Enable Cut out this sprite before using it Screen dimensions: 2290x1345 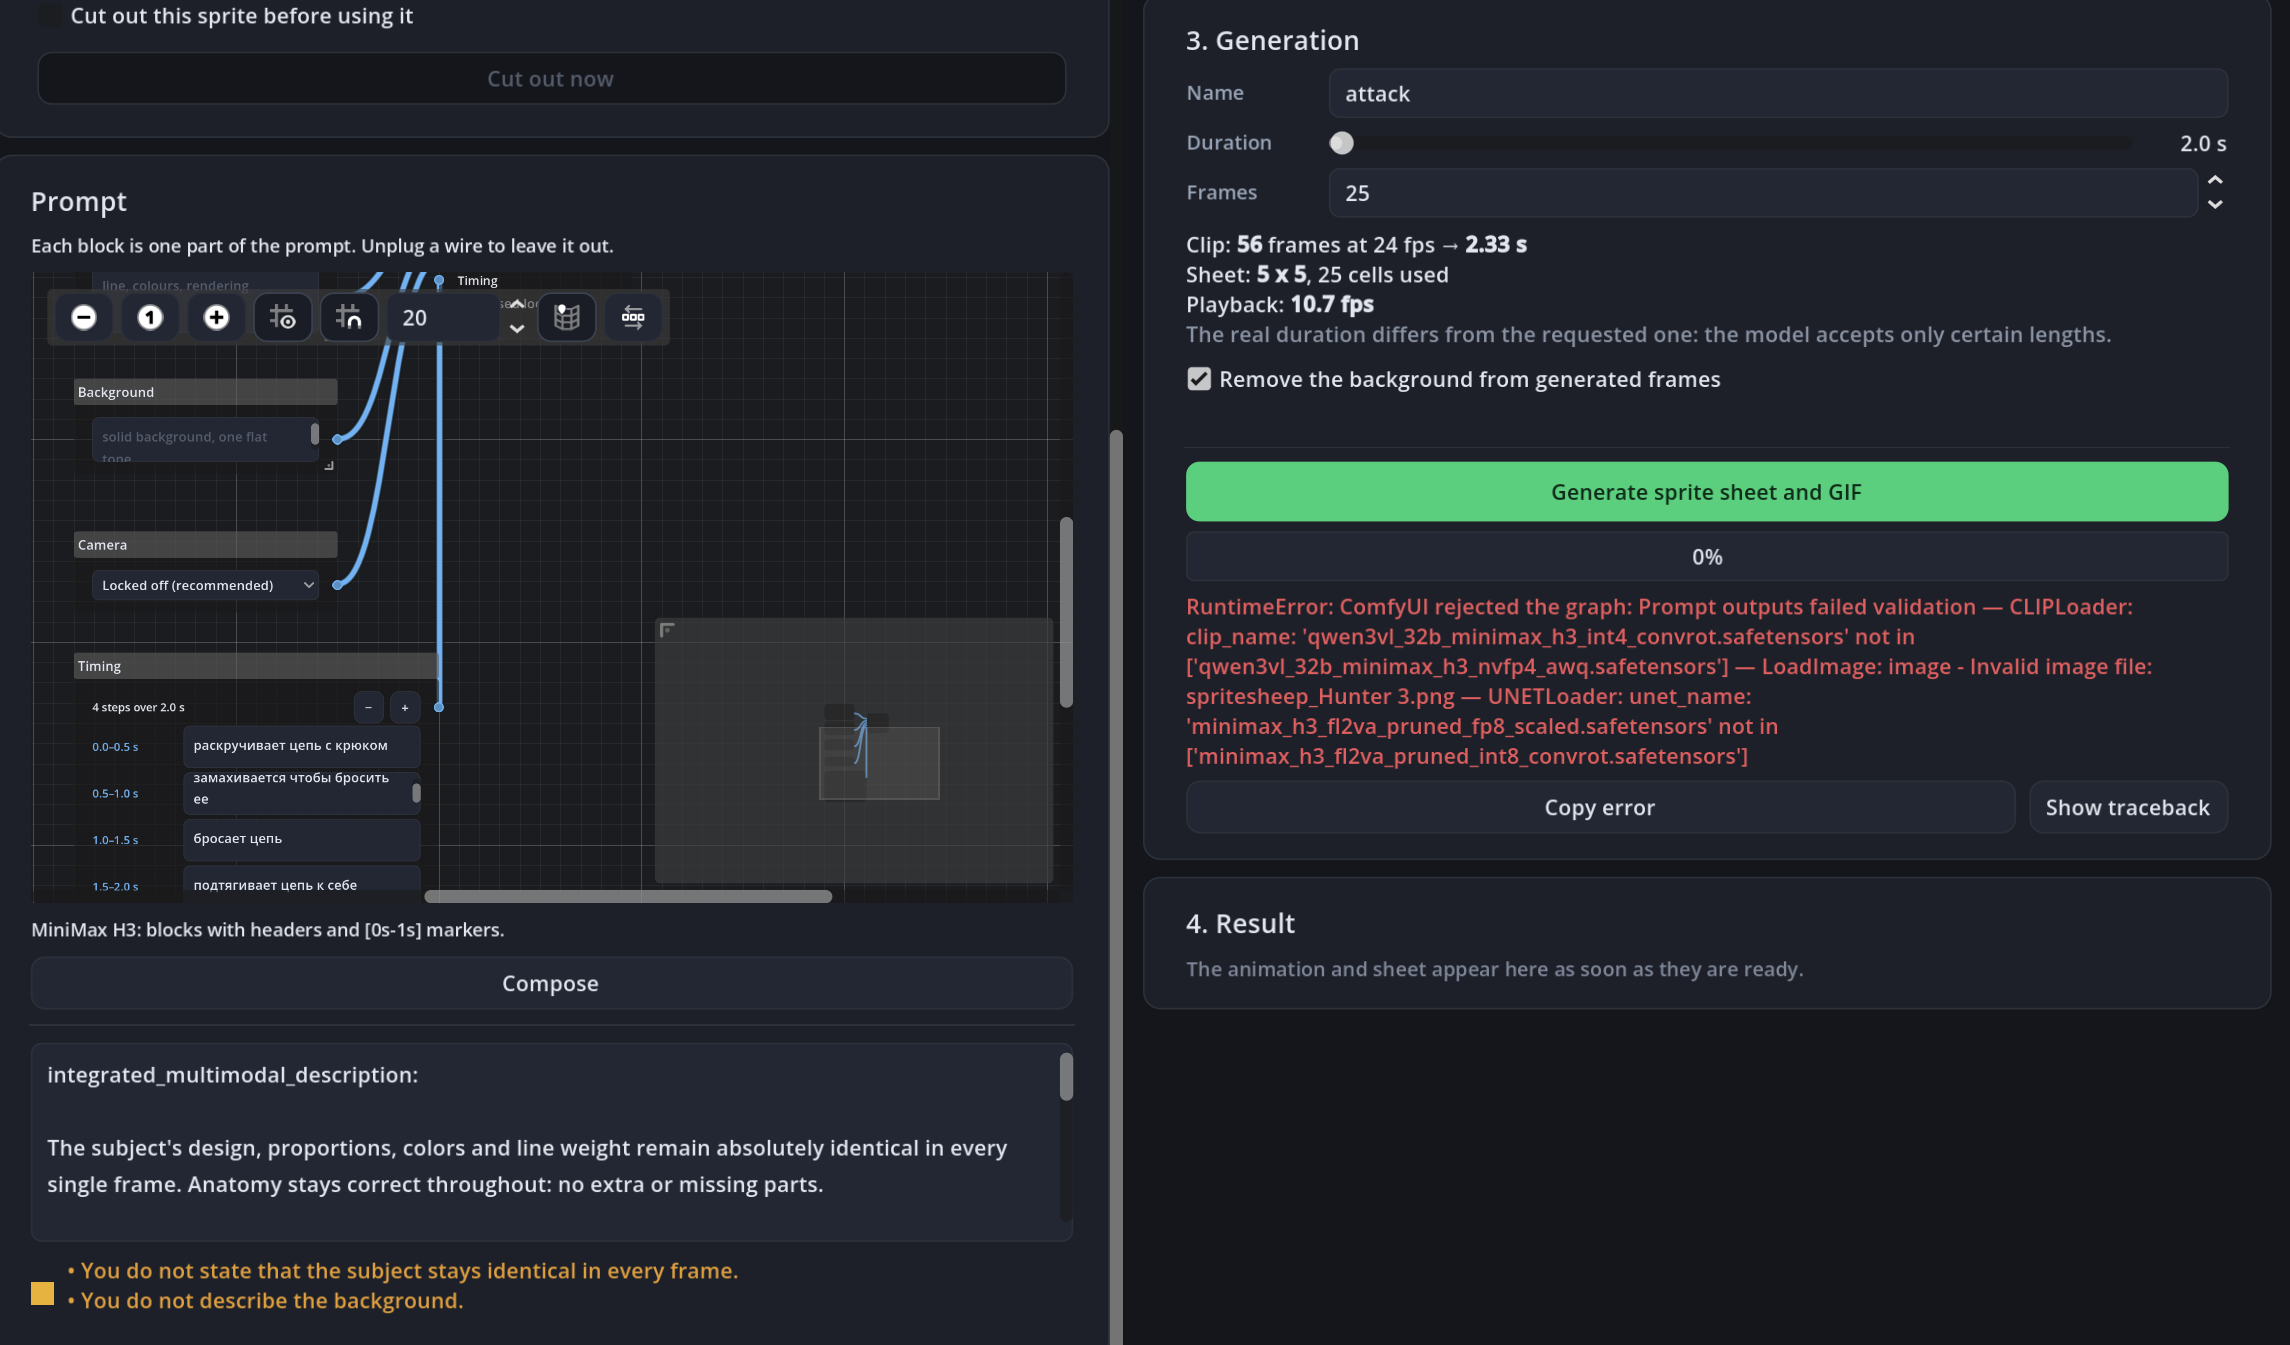(x=49, y=16)
